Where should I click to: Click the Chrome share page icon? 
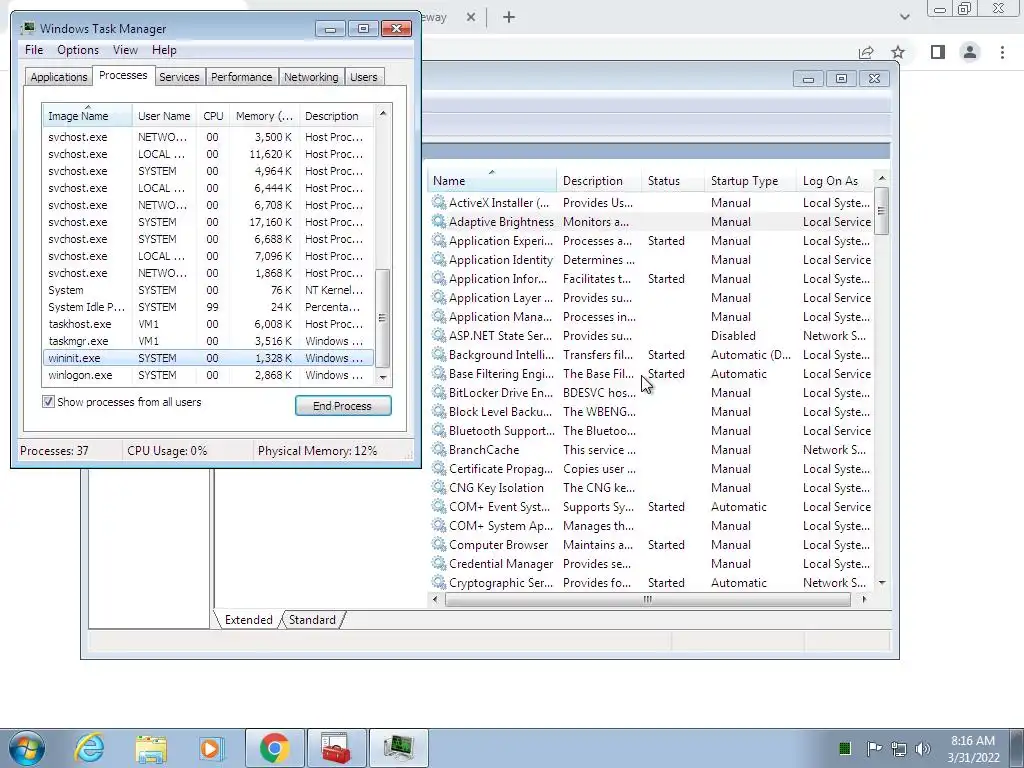(866, 52)
